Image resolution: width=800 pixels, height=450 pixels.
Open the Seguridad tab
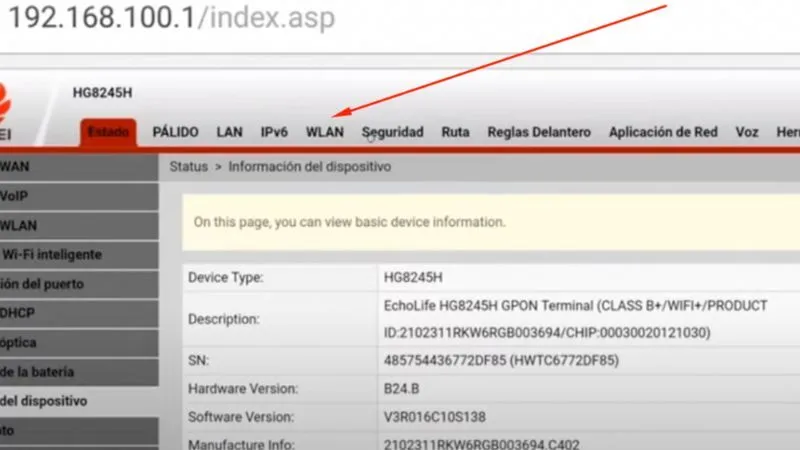tap(392, 132)
